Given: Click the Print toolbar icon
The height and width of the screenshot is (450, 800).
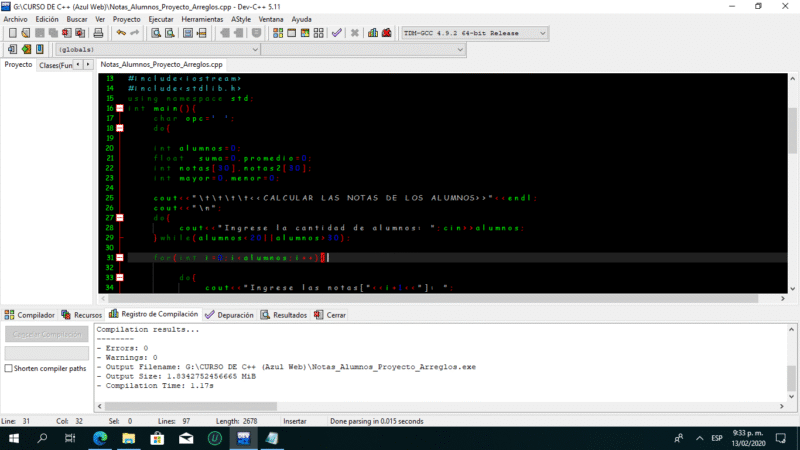Looking at the screenshot, I should tap(98, 33).
